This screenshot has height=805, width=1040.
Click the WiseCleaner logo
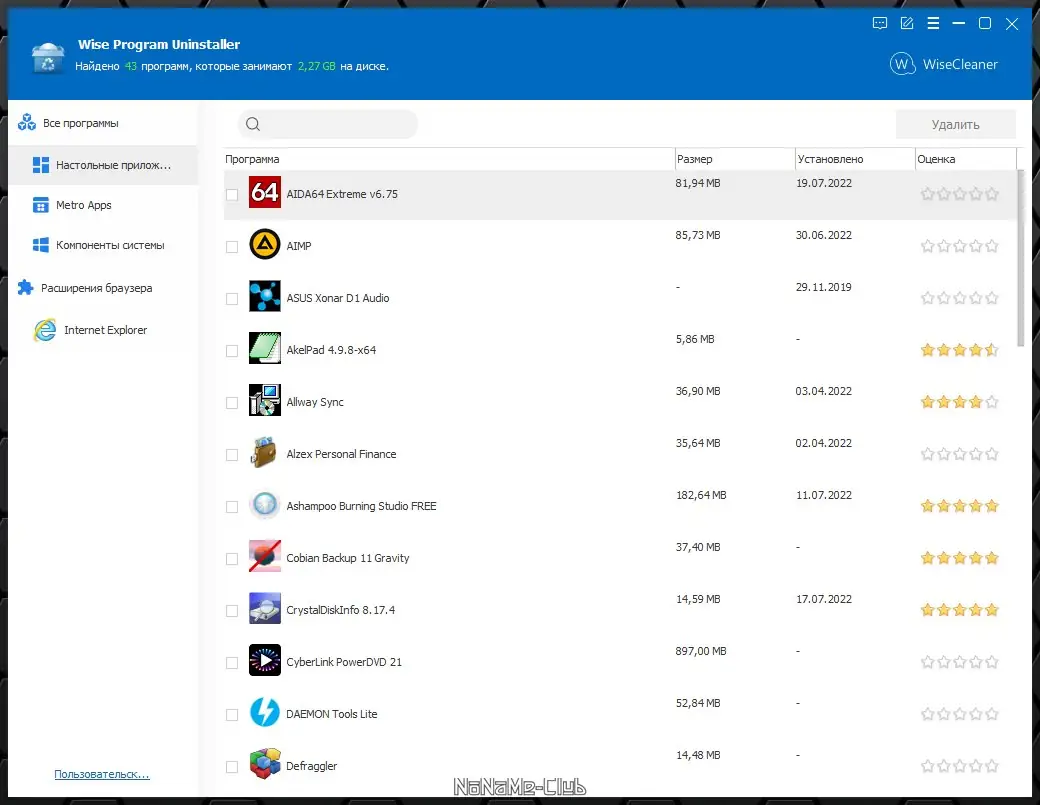[943, 64]
